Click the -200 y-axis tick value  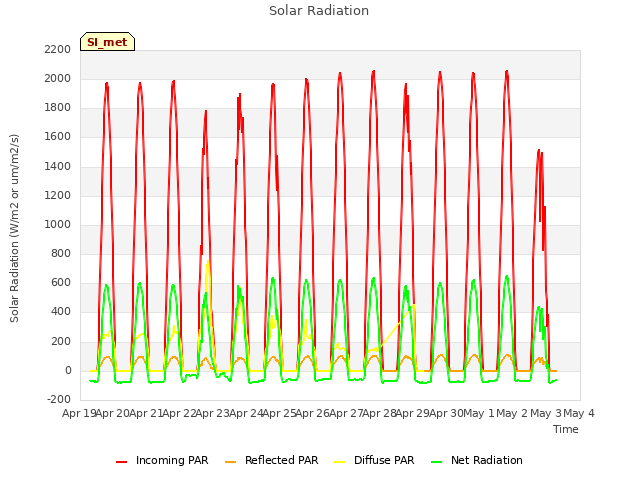[59, 399]
